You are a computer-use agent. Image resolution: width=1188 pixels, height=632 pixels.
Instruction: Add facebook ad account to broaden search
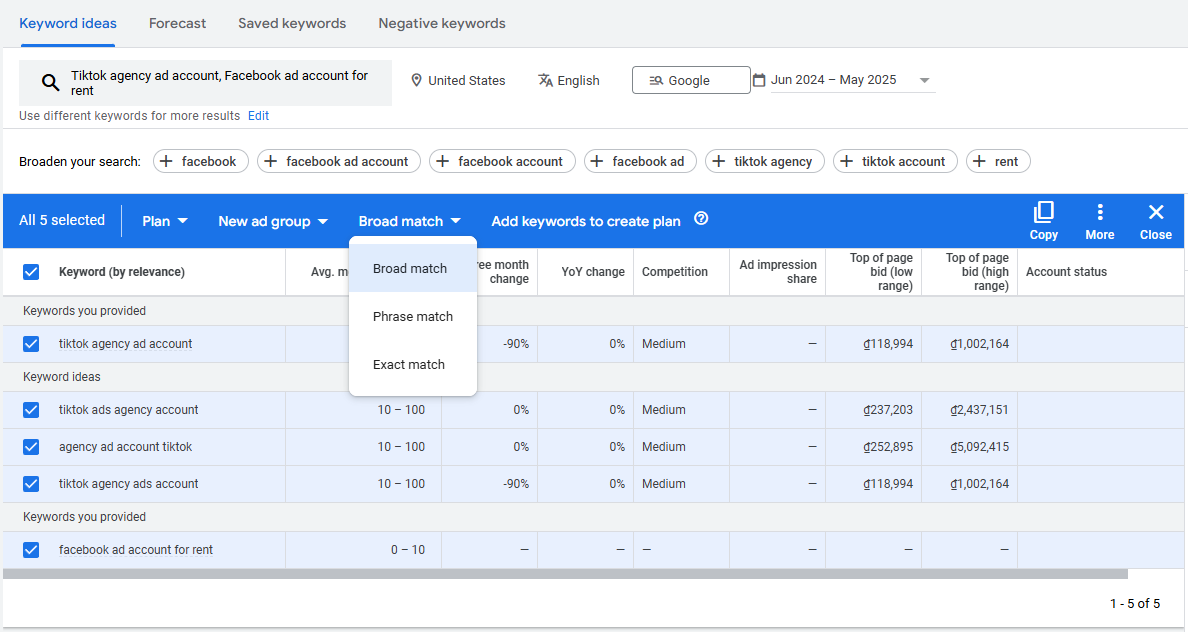(x=339, y=161)
